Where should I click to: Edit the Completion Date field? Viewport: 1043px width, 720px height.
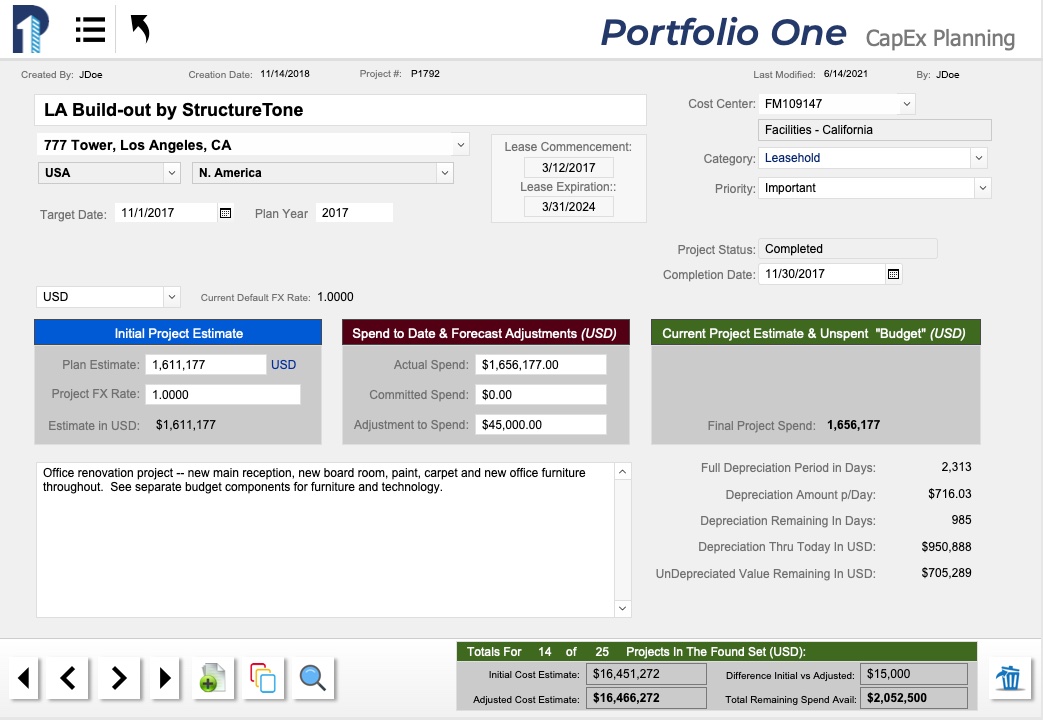822,274
